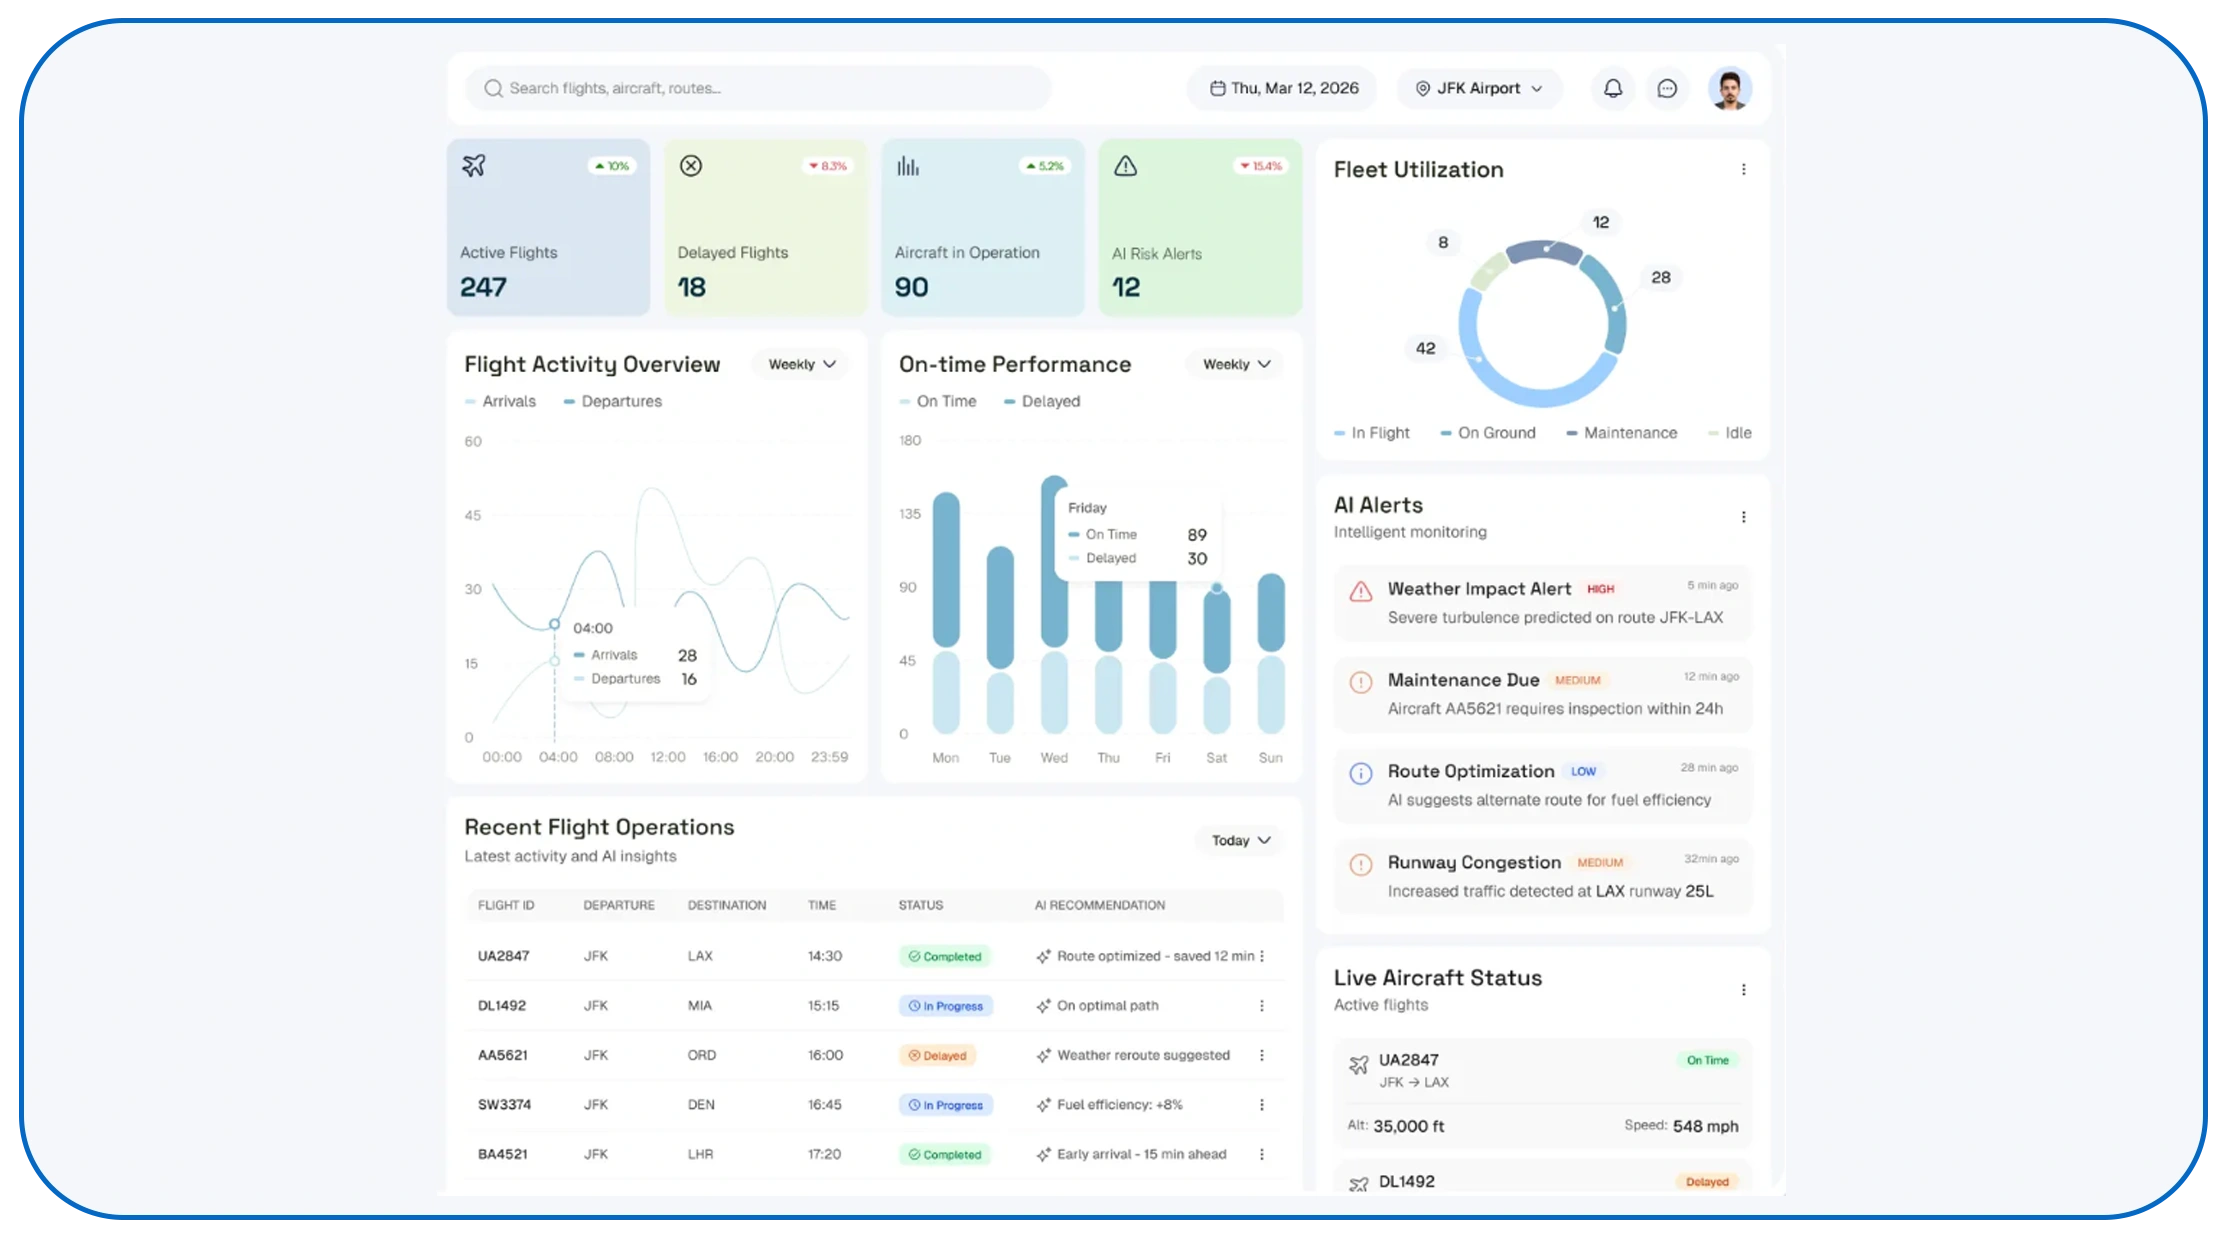Click the DL1492 airplane icon in Live Aircraft Status
The image size is (2223, 1240).
point(1359,1185)
